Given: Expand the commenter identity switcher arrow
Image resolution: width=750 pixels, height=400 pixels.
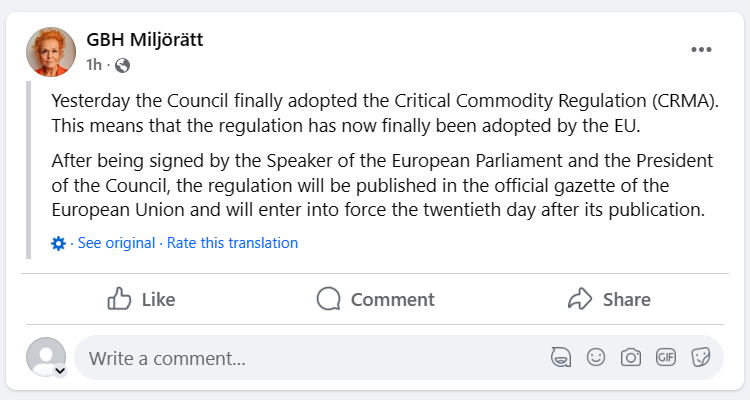Looking at the screenshot, I should pyautogui.click(x=60, y=371).
